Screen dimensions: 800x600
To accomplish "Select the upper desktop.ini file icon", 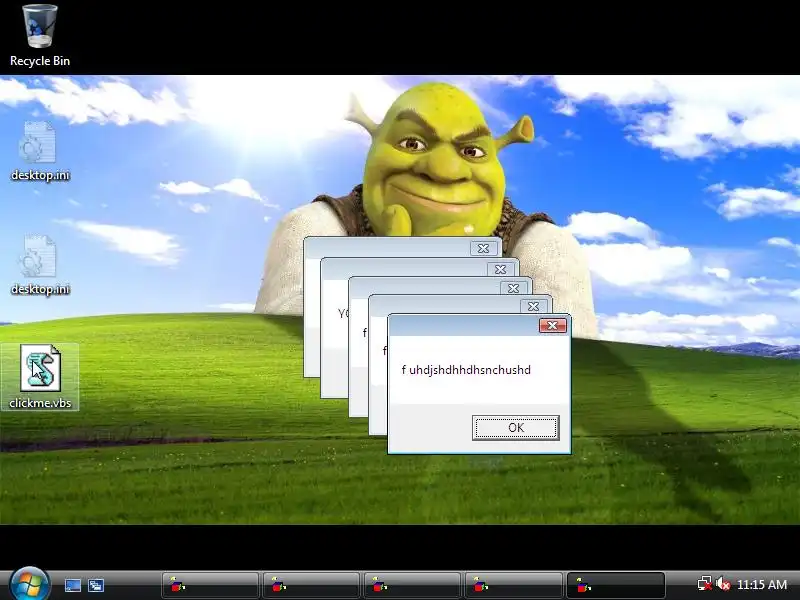I will 40,152.
